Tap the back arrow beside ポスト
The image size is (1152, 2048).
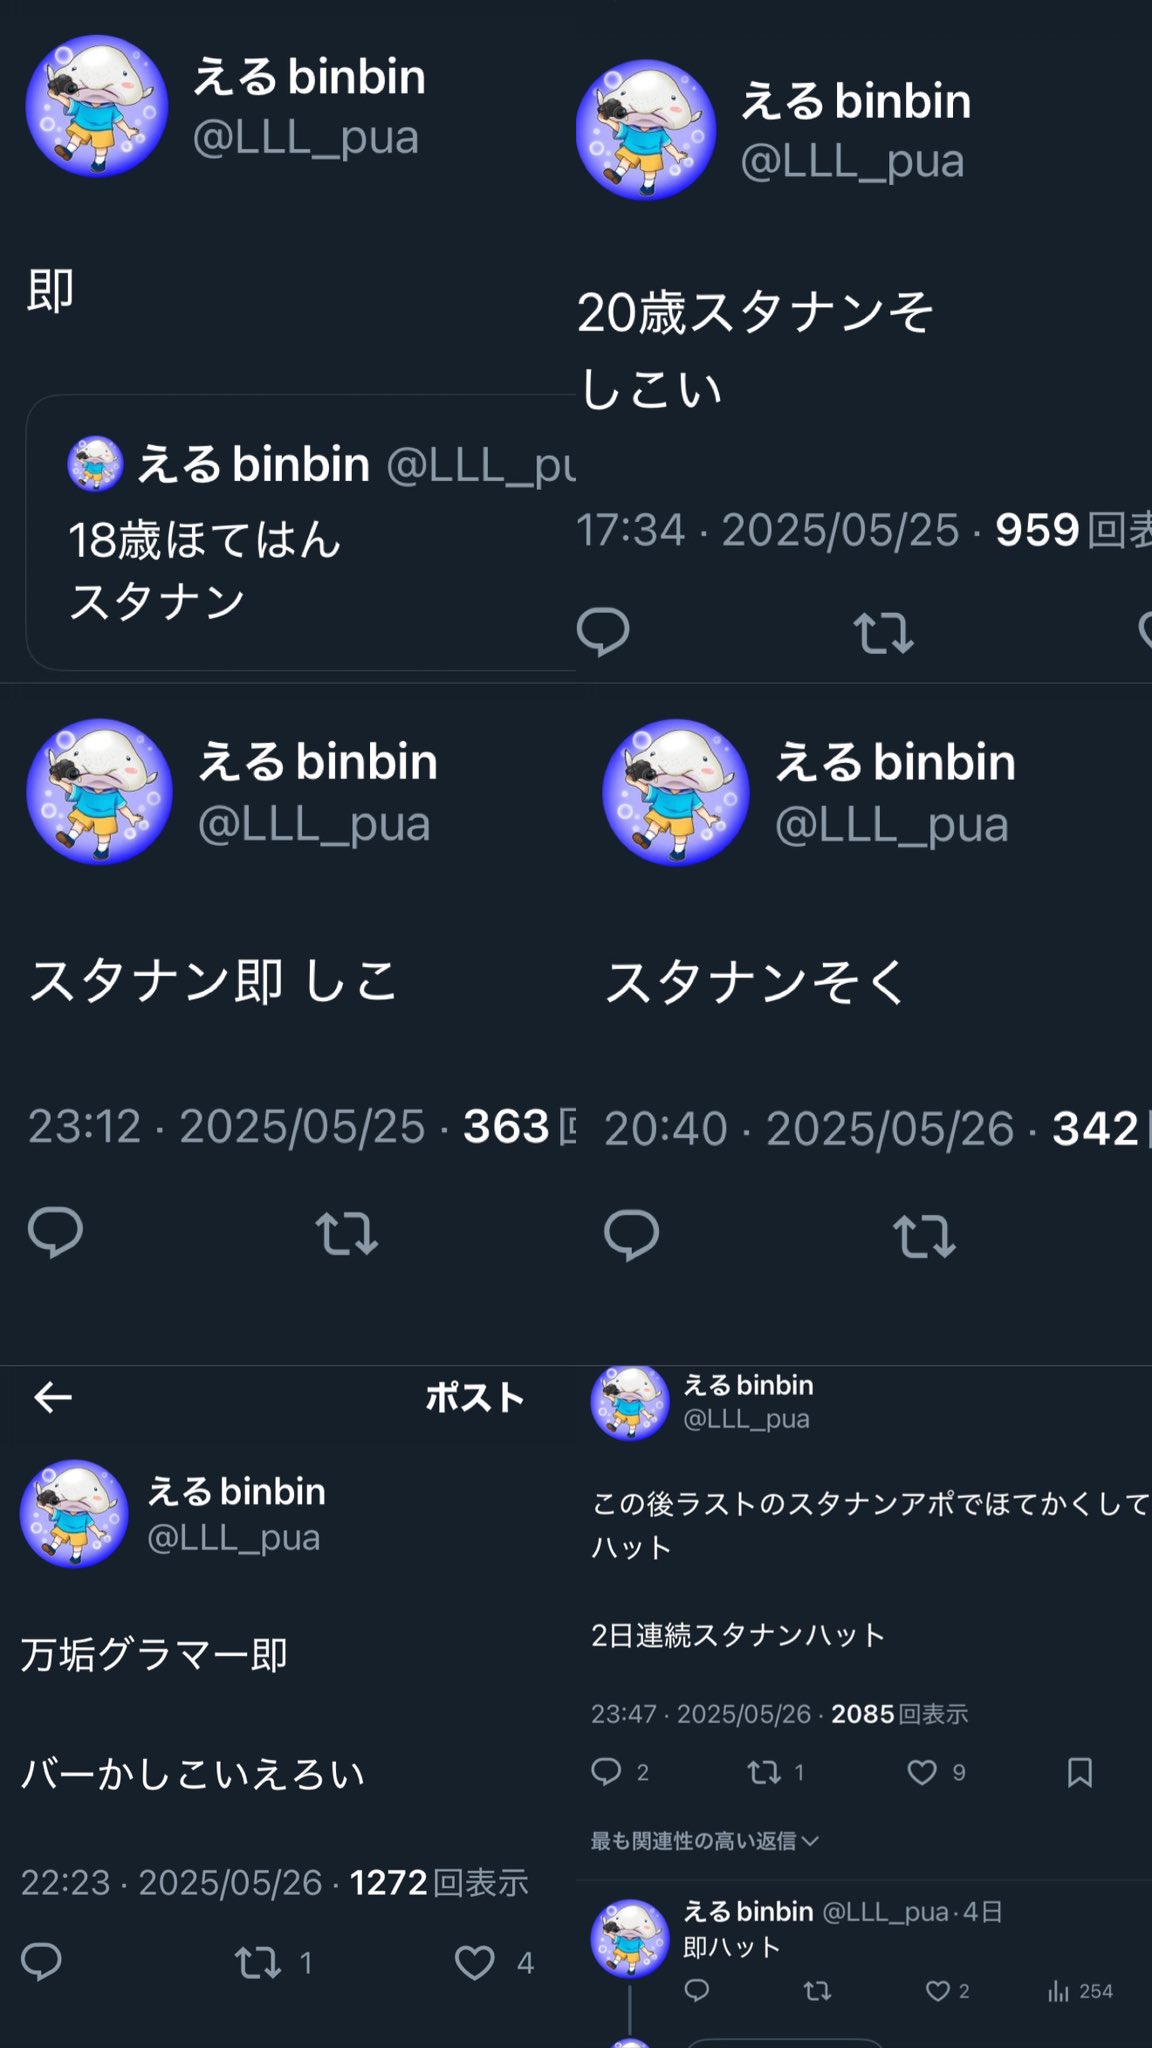53,1397
